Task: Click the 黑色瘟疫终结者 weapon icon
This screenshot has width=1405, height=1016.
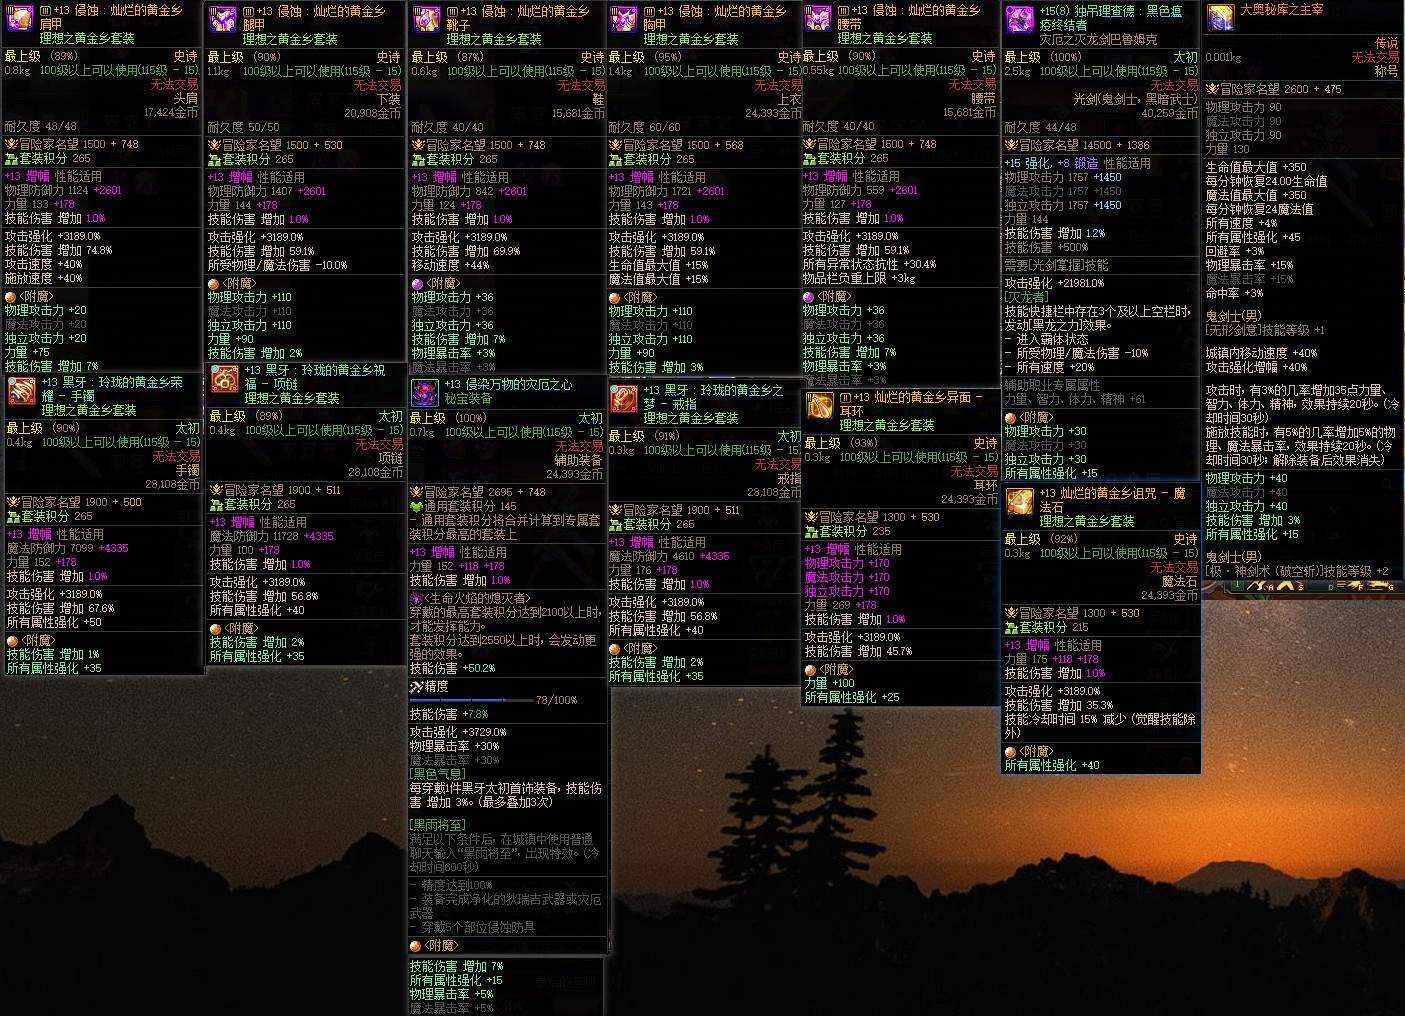Action: pyautogui.click(x=1020, y=20)
